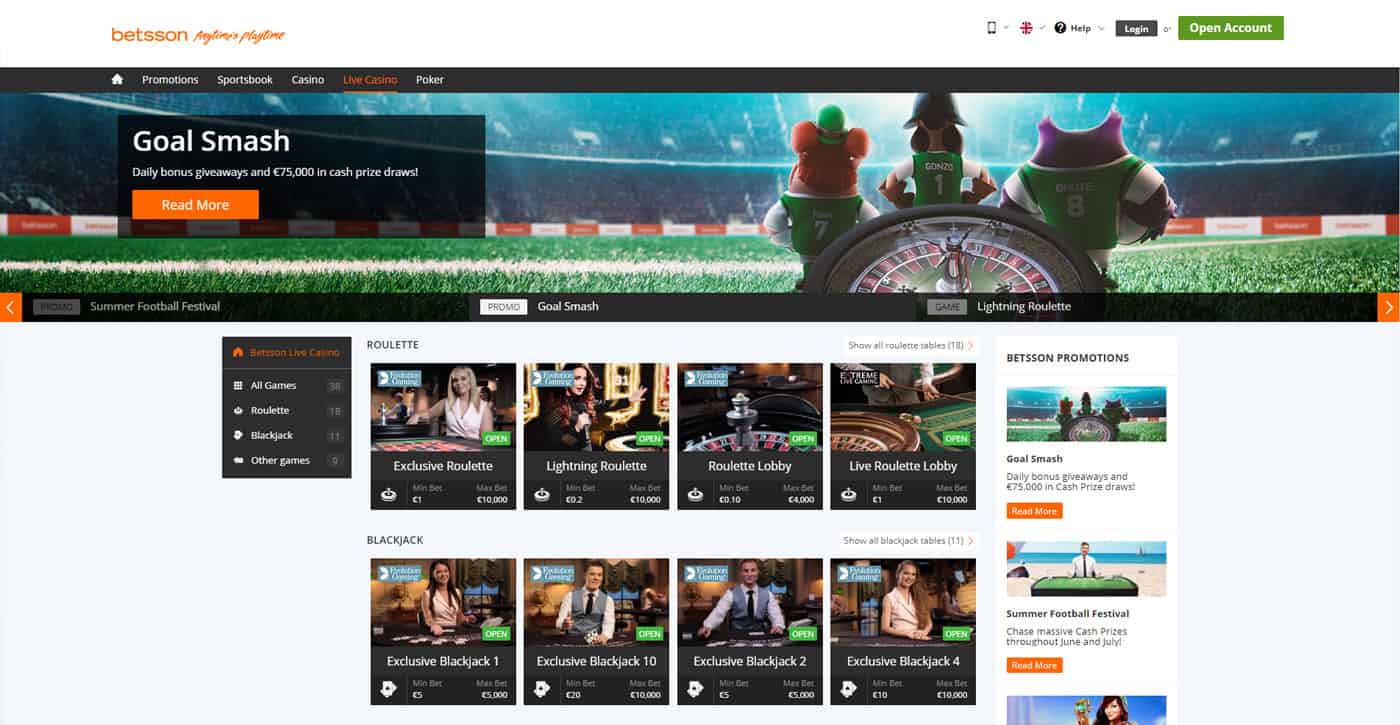
Task: Click the All Games grid icon in sidebar
Action: coord(238,385)
